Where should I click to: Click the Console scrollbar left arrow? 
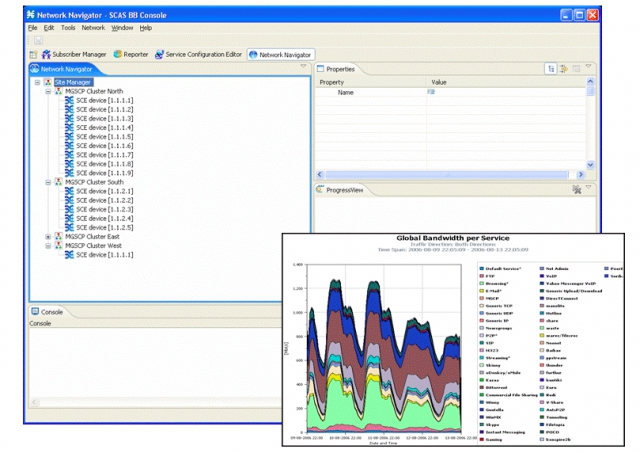[x=34, y=402]
